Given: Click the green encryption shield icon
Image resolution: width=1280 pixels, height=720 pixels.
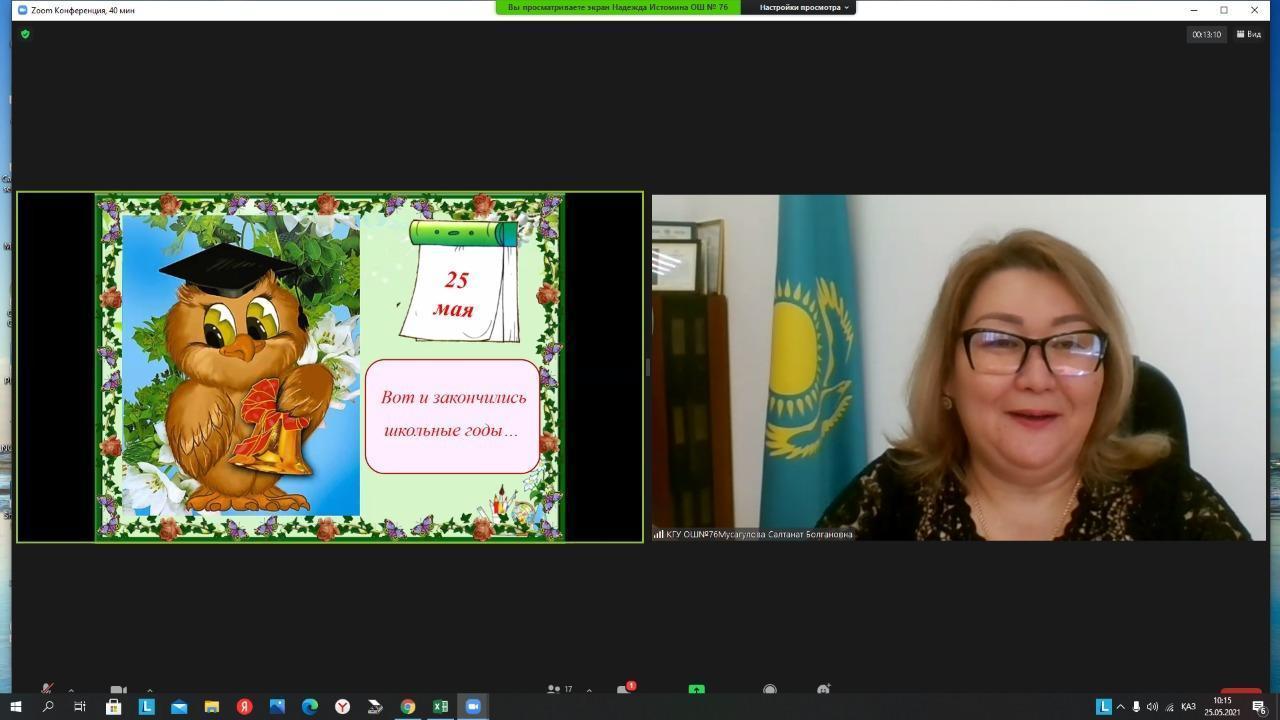Looking at the screenshot, I should click(25, 34).
